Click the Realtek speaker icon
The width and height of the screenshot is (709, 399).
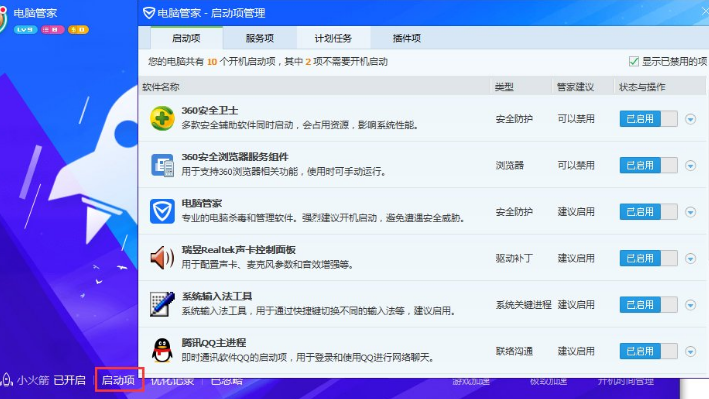(162, 258)
